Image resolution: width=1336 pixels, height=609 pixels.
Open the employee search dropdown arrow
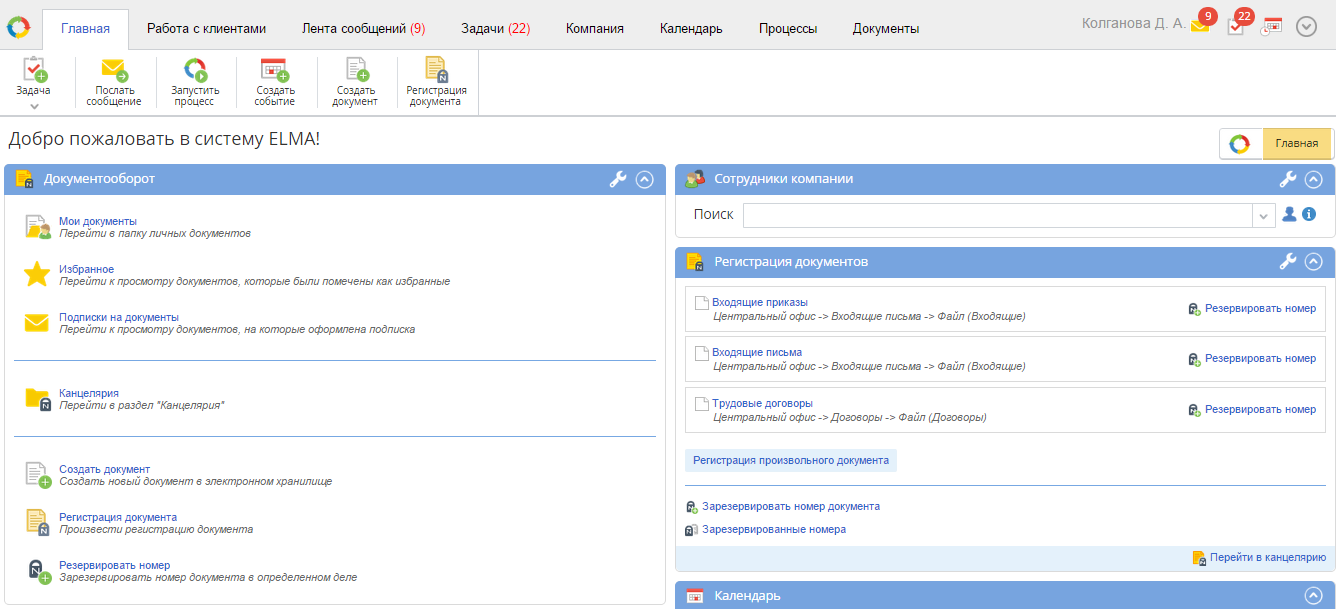(1264, 215)
